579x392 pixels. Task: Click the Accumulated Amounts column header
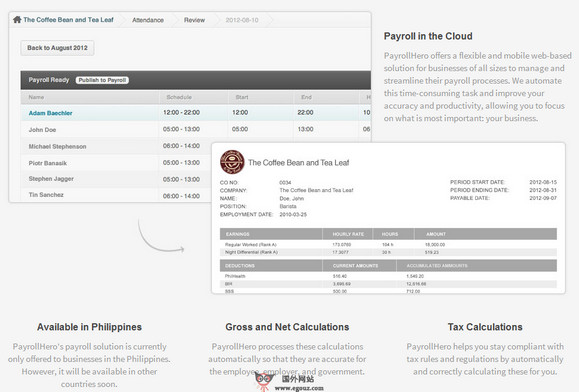(x=437, y=266)
